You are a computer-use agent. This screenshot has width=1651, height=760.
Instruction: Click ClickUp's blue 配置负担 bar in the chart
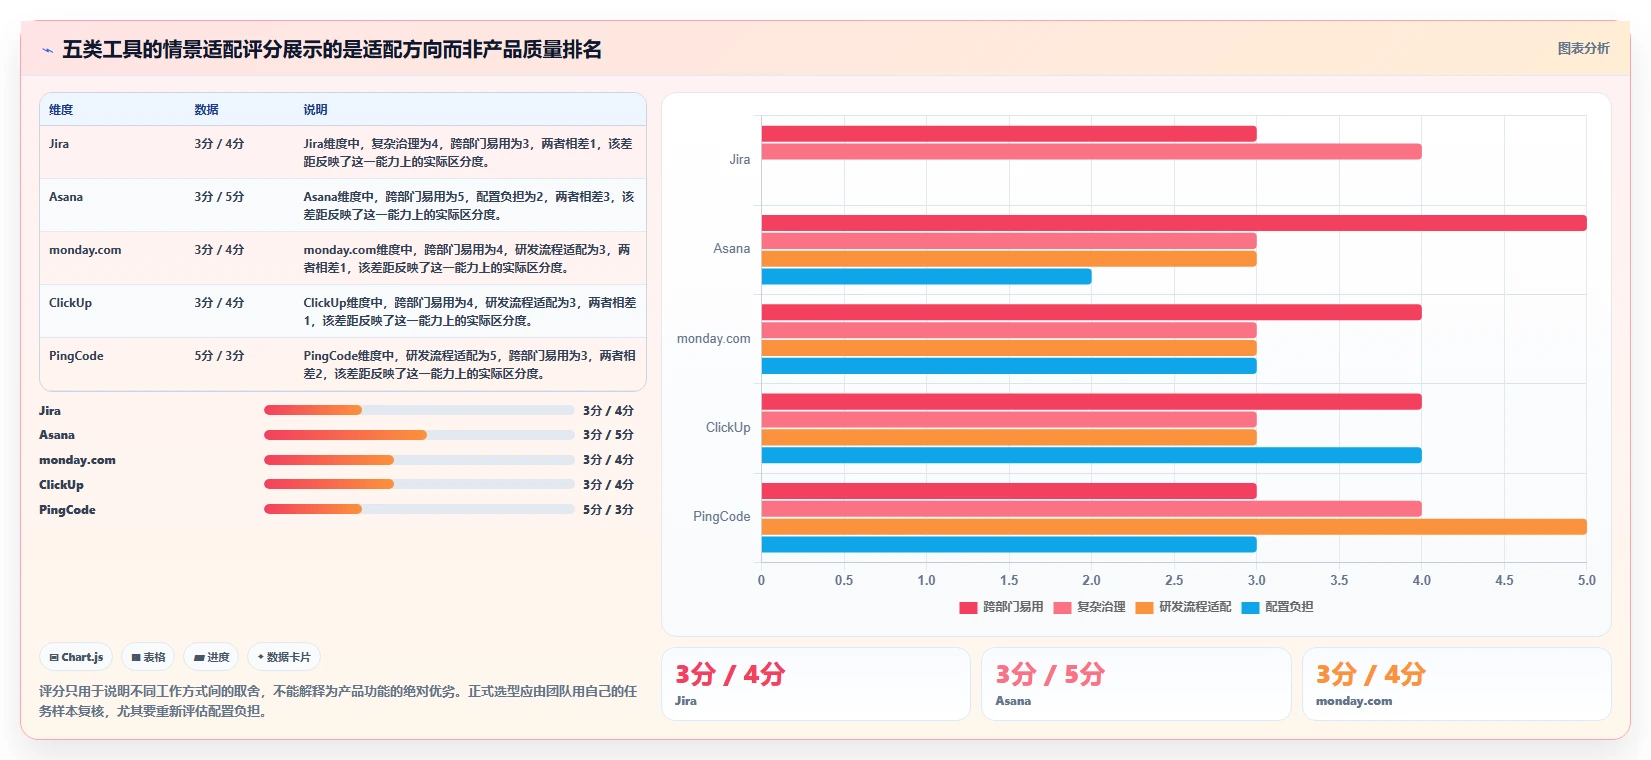click(1092, 456)
